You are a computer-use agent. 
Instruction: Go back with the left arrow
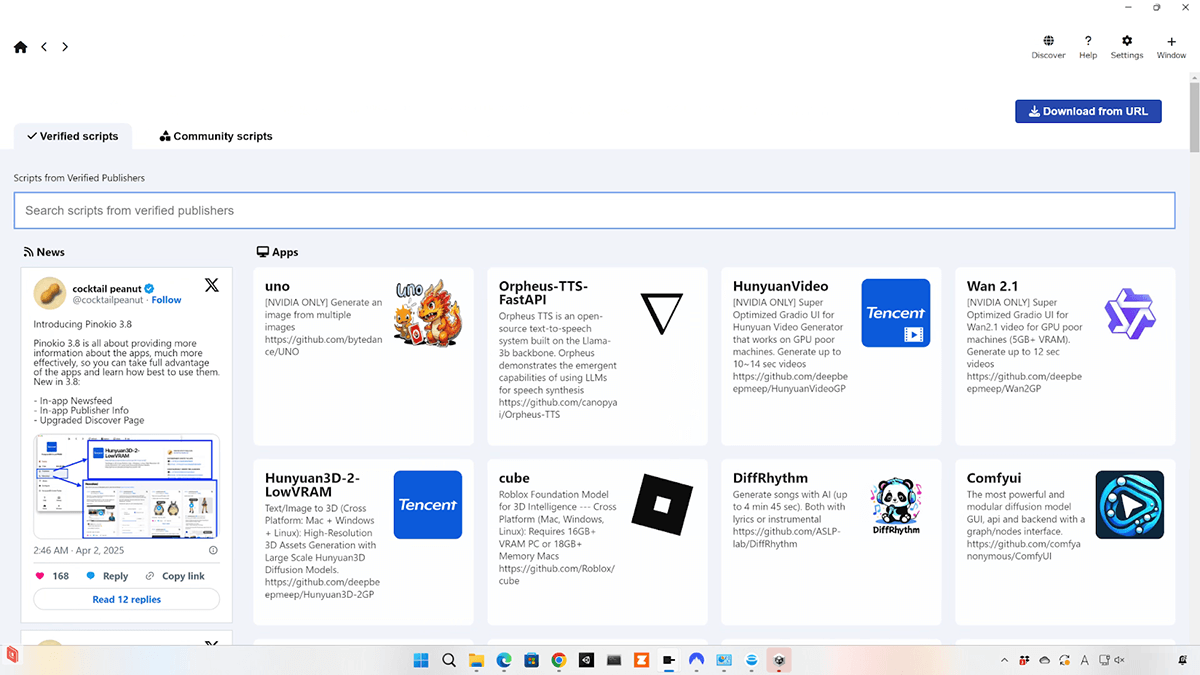coord(44,47)
